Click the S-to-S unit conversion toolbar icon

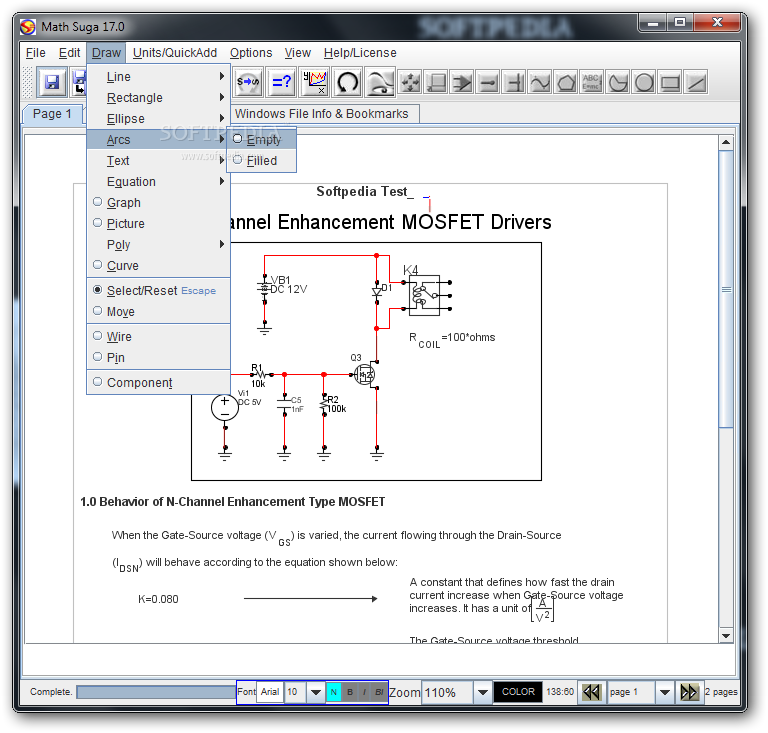coord(248,82)
